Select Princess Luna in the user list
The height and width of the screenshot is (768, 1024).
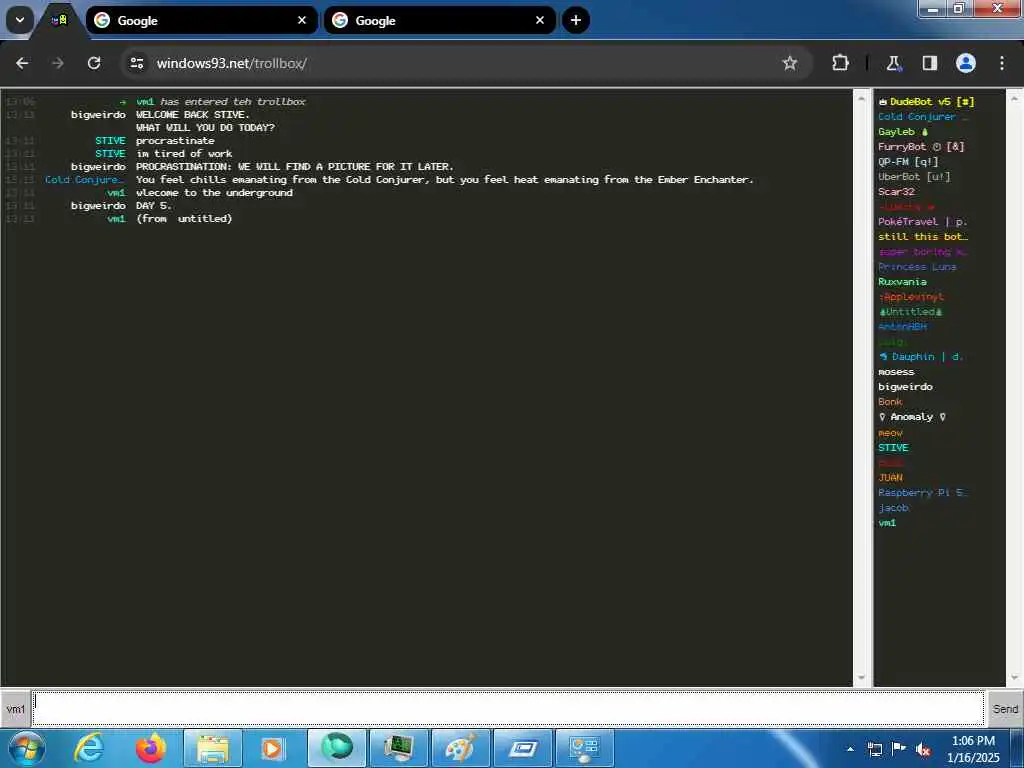click(917, 266)
